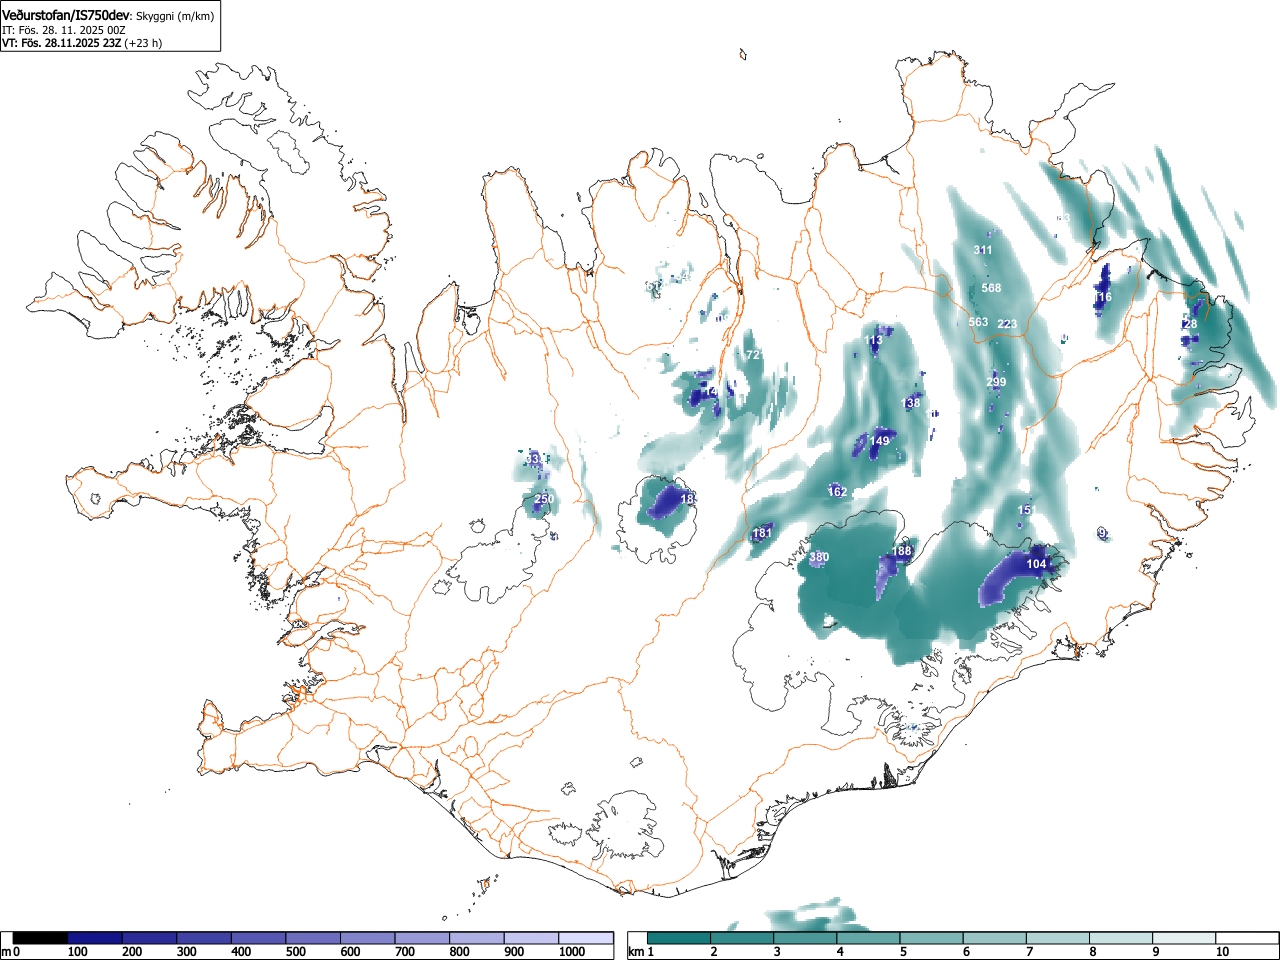
Task: Click the visibility value 181
Action: click(762, 533)
